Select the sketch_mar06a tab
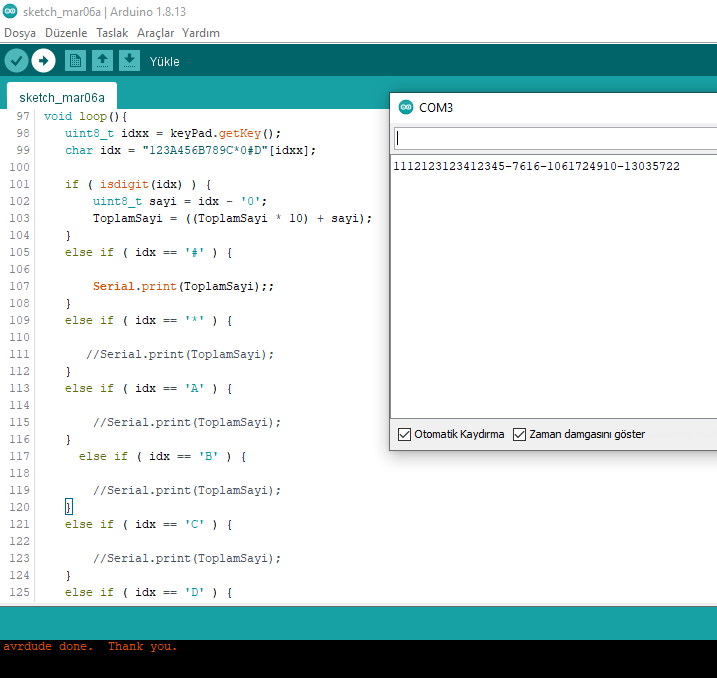This screenshot has width=717, height=678. 62,98
